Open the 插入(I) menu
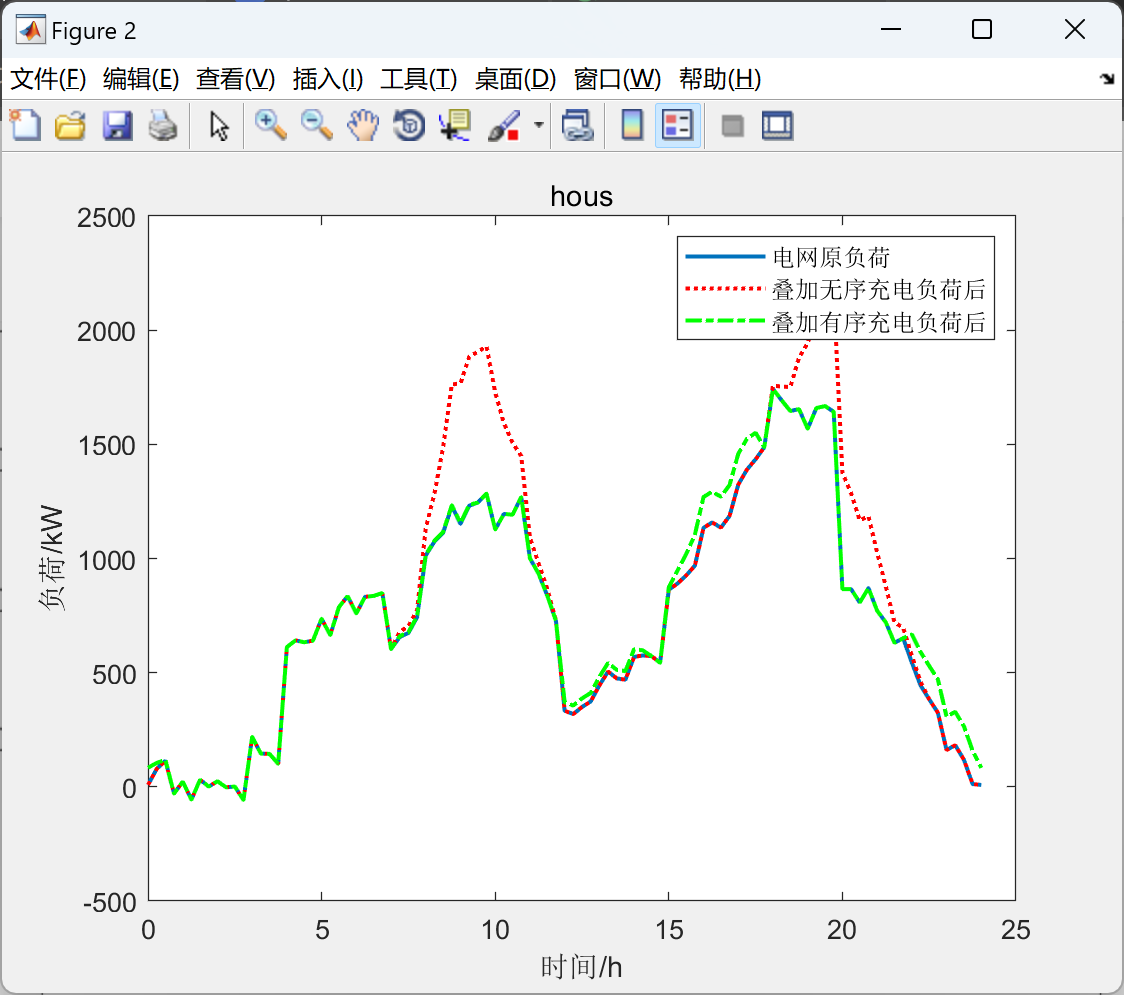This screenshot has height=995, width=1124. [328, 79]
